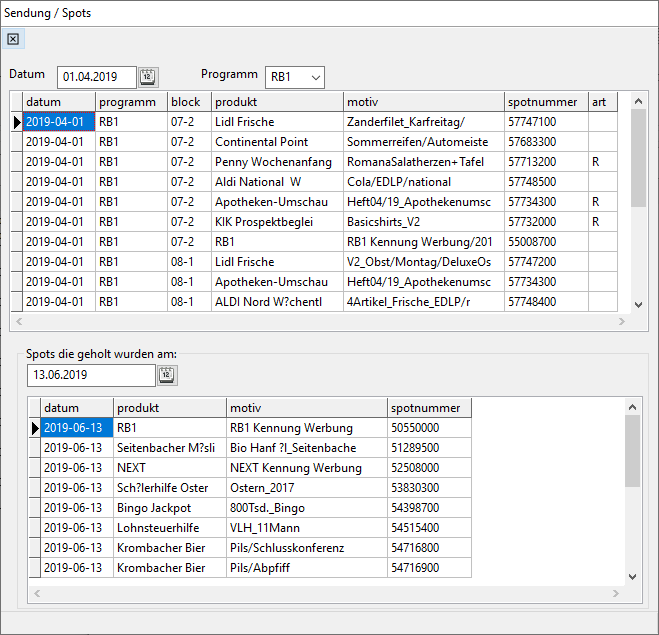The image size is (659, 635).
Task: Click the small X close icon below title
Action: (13, 39)
